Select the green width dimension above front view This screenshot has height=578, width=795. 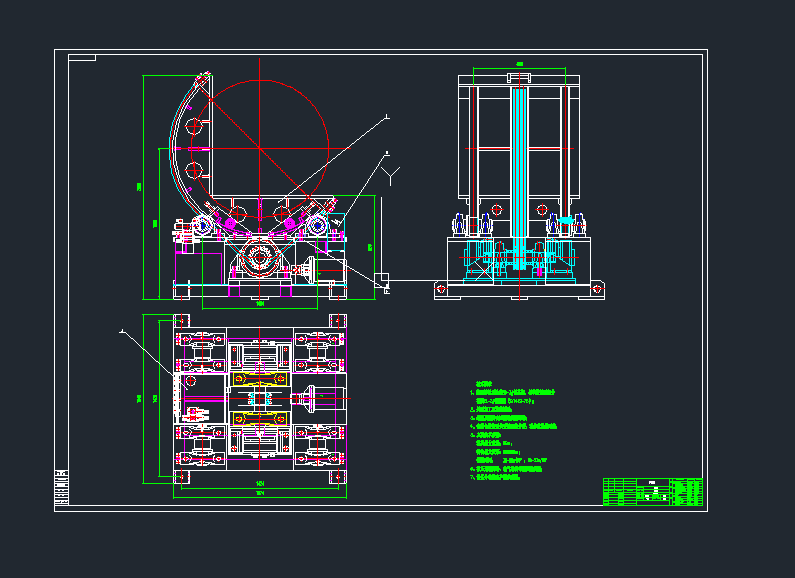(x=519, y=65)
